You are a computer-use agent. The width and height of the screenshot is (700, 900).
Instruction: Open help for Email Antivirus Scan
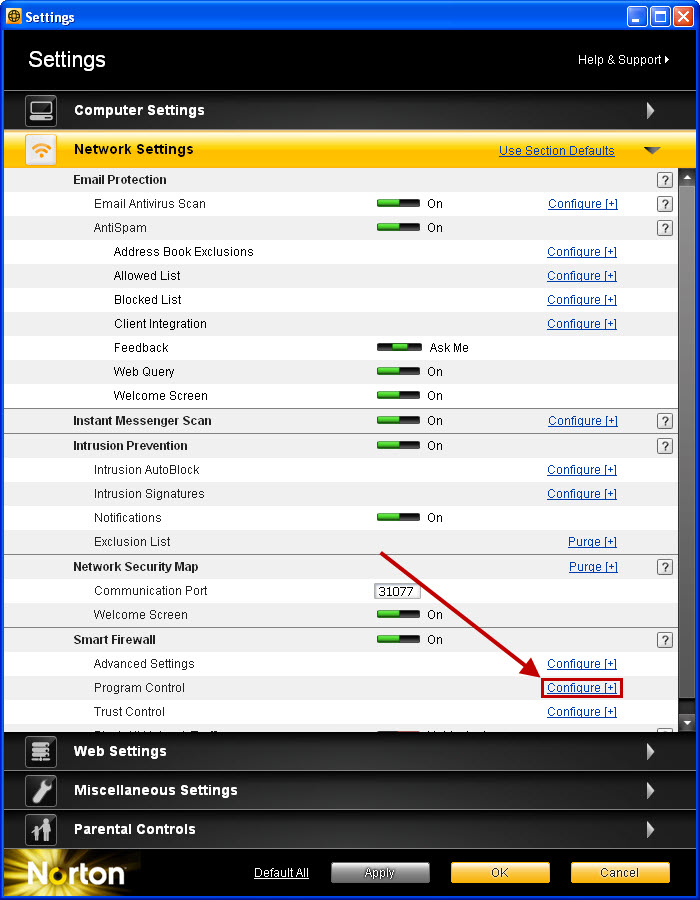(x=664, y=204)
